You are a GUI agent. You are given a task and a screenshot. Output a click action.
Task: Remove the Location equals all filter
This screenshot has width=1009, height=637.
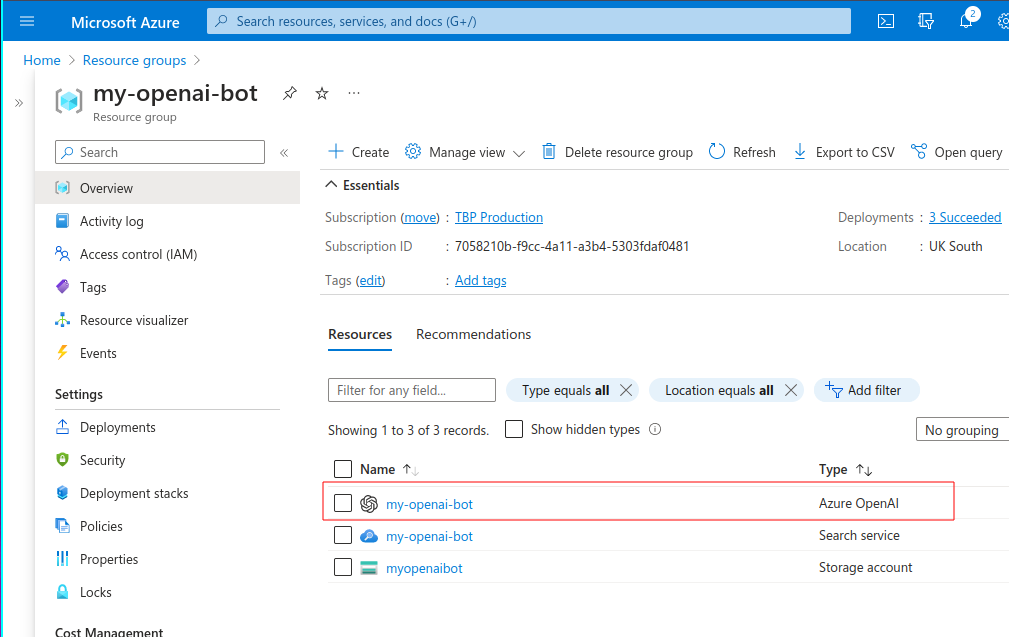coord(791,390)
